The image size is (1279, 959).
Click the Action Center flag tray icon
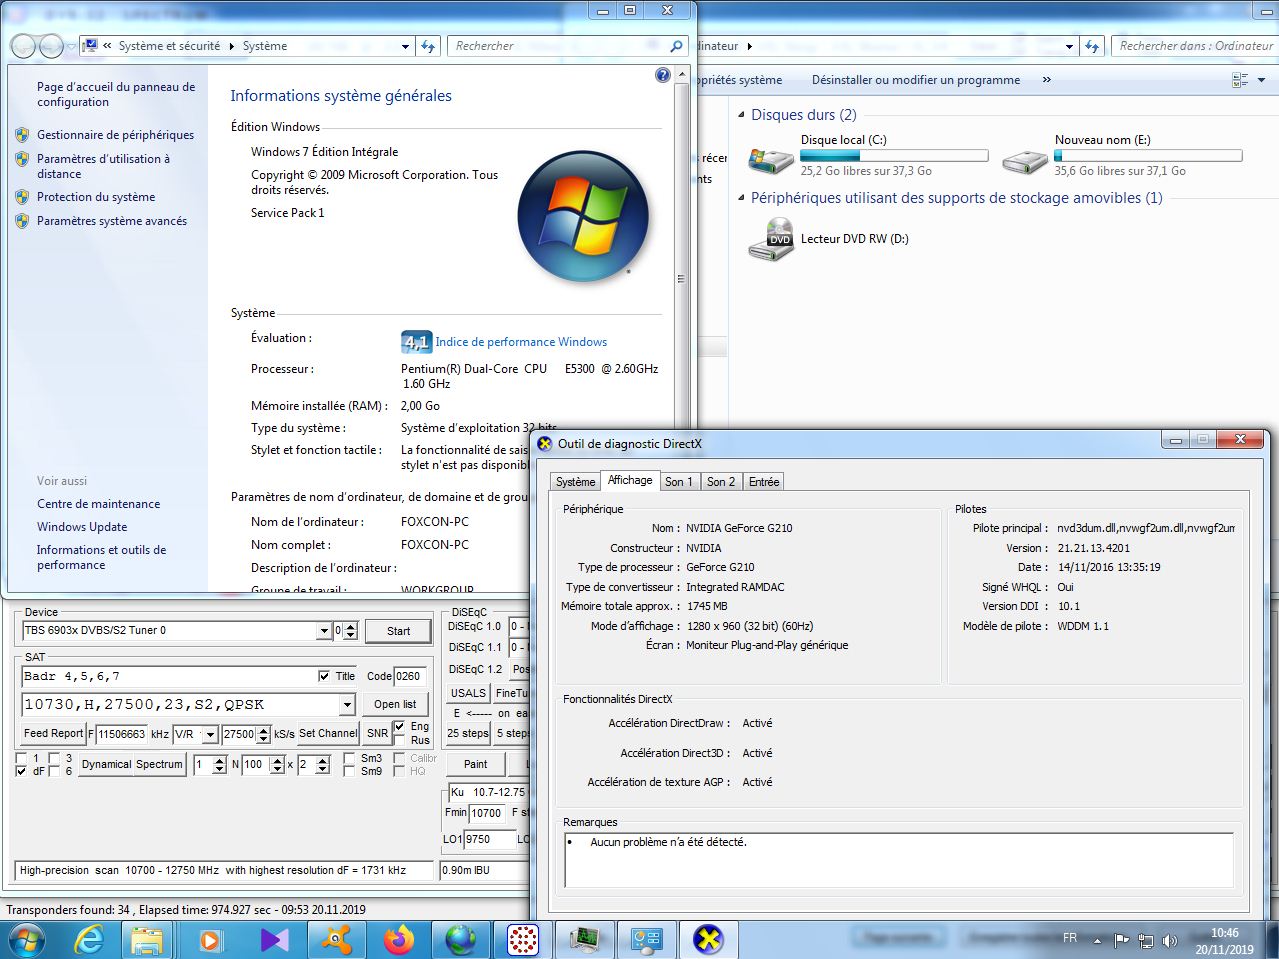click(x=1121, y=941)
